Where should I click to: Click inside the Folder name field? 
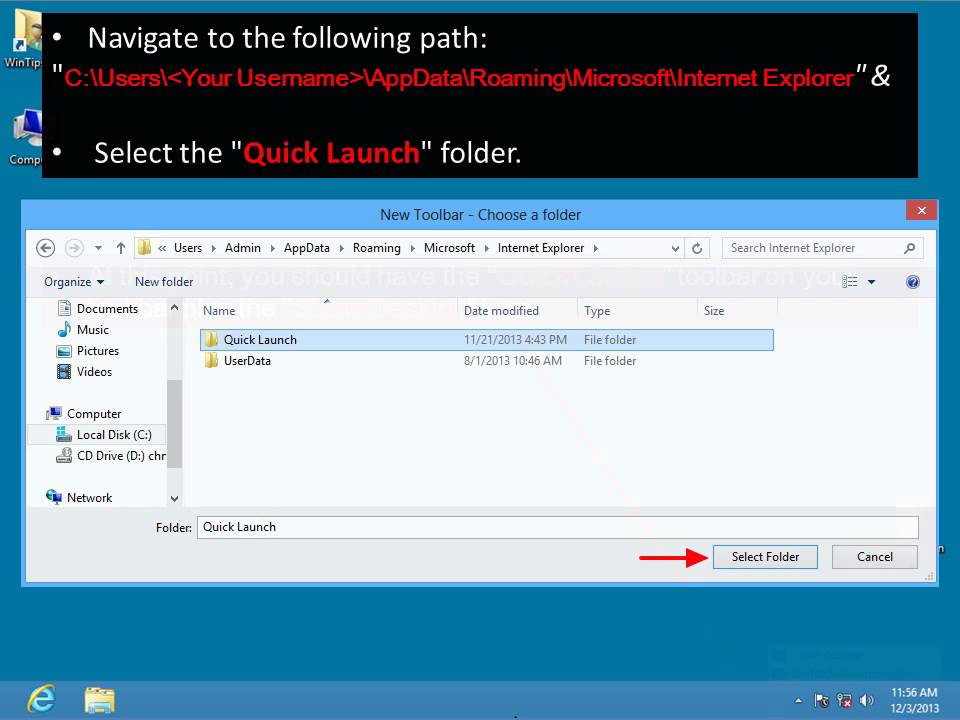(450, 526)
